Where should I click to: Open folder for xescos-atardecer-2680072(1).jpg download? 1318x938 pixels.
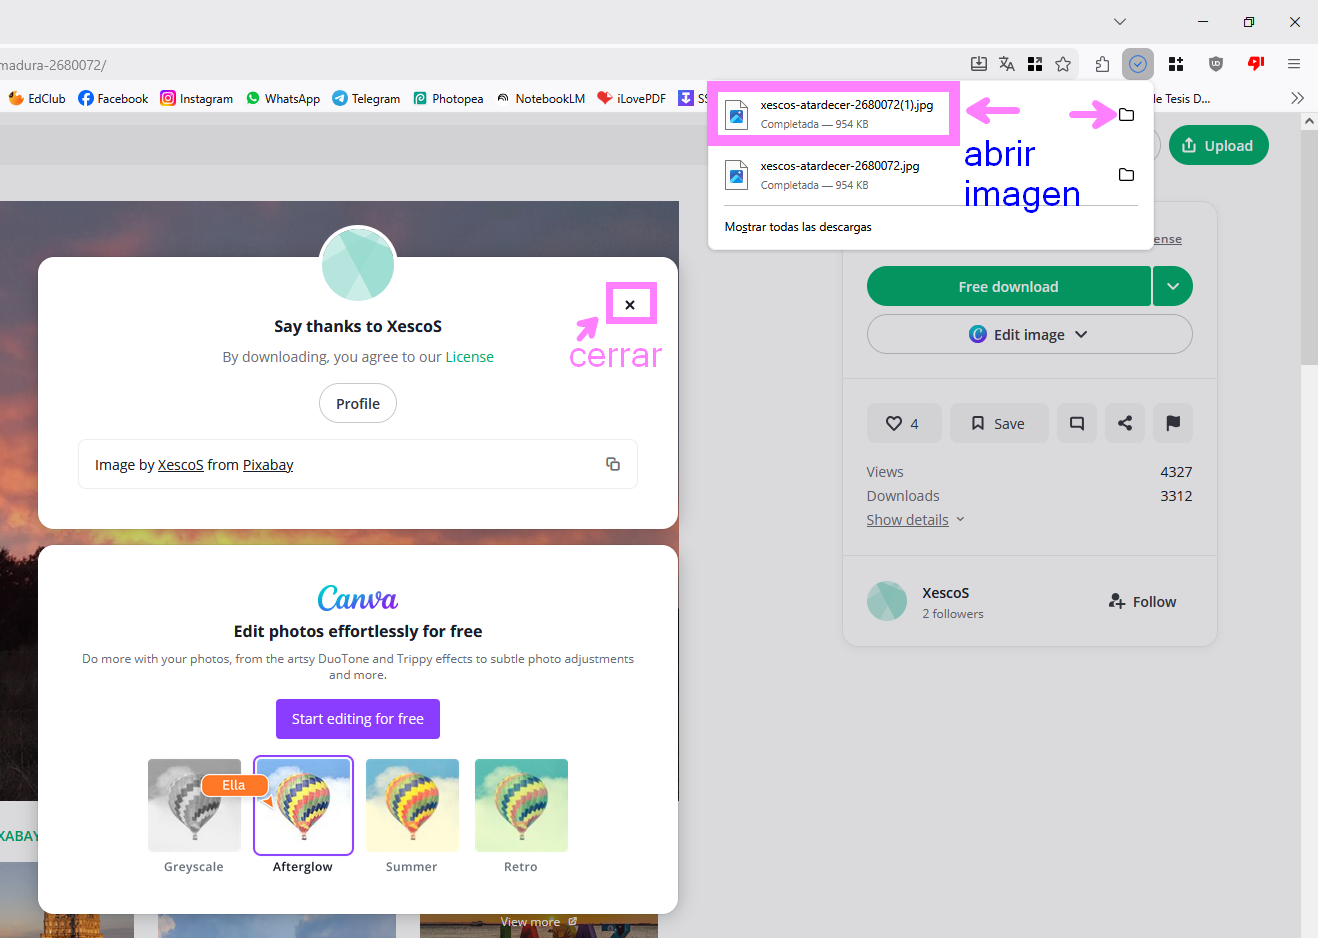tap(1126, 114)
